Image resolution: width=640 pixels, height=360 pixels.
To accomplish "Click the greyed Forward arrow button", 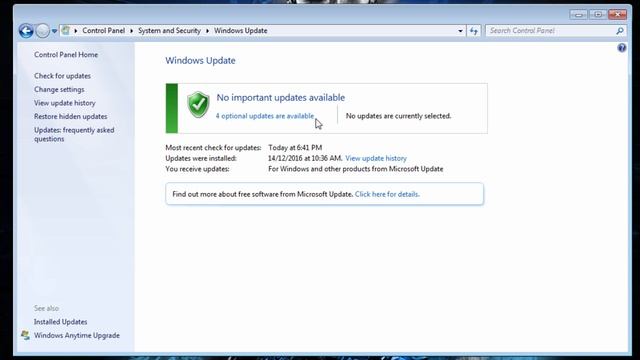I will 42,31.
